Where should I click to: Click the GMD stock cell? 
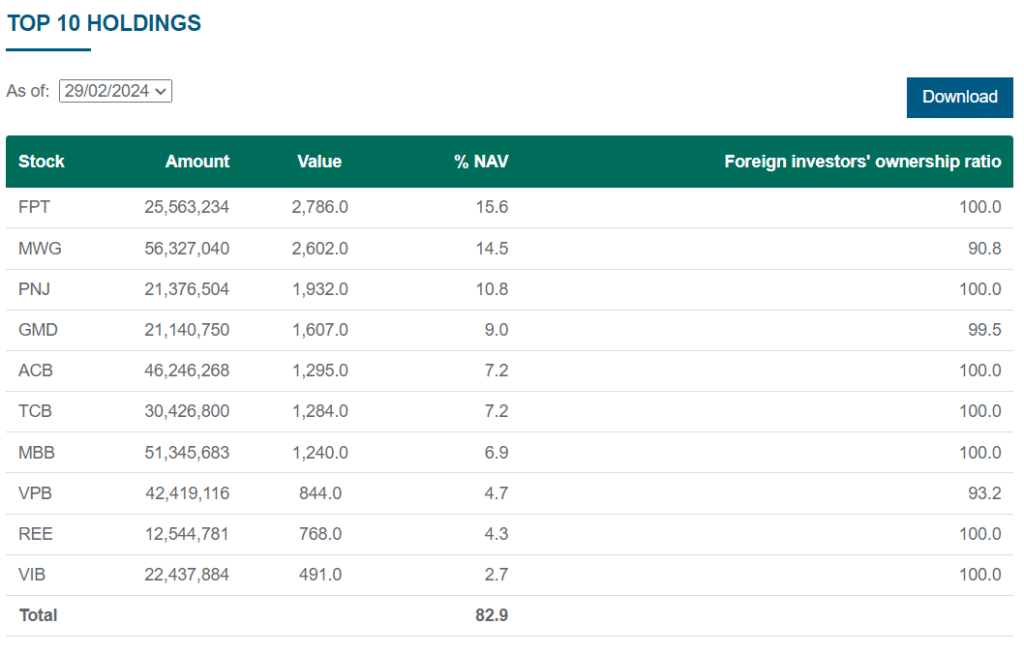[x=38, y=329]
